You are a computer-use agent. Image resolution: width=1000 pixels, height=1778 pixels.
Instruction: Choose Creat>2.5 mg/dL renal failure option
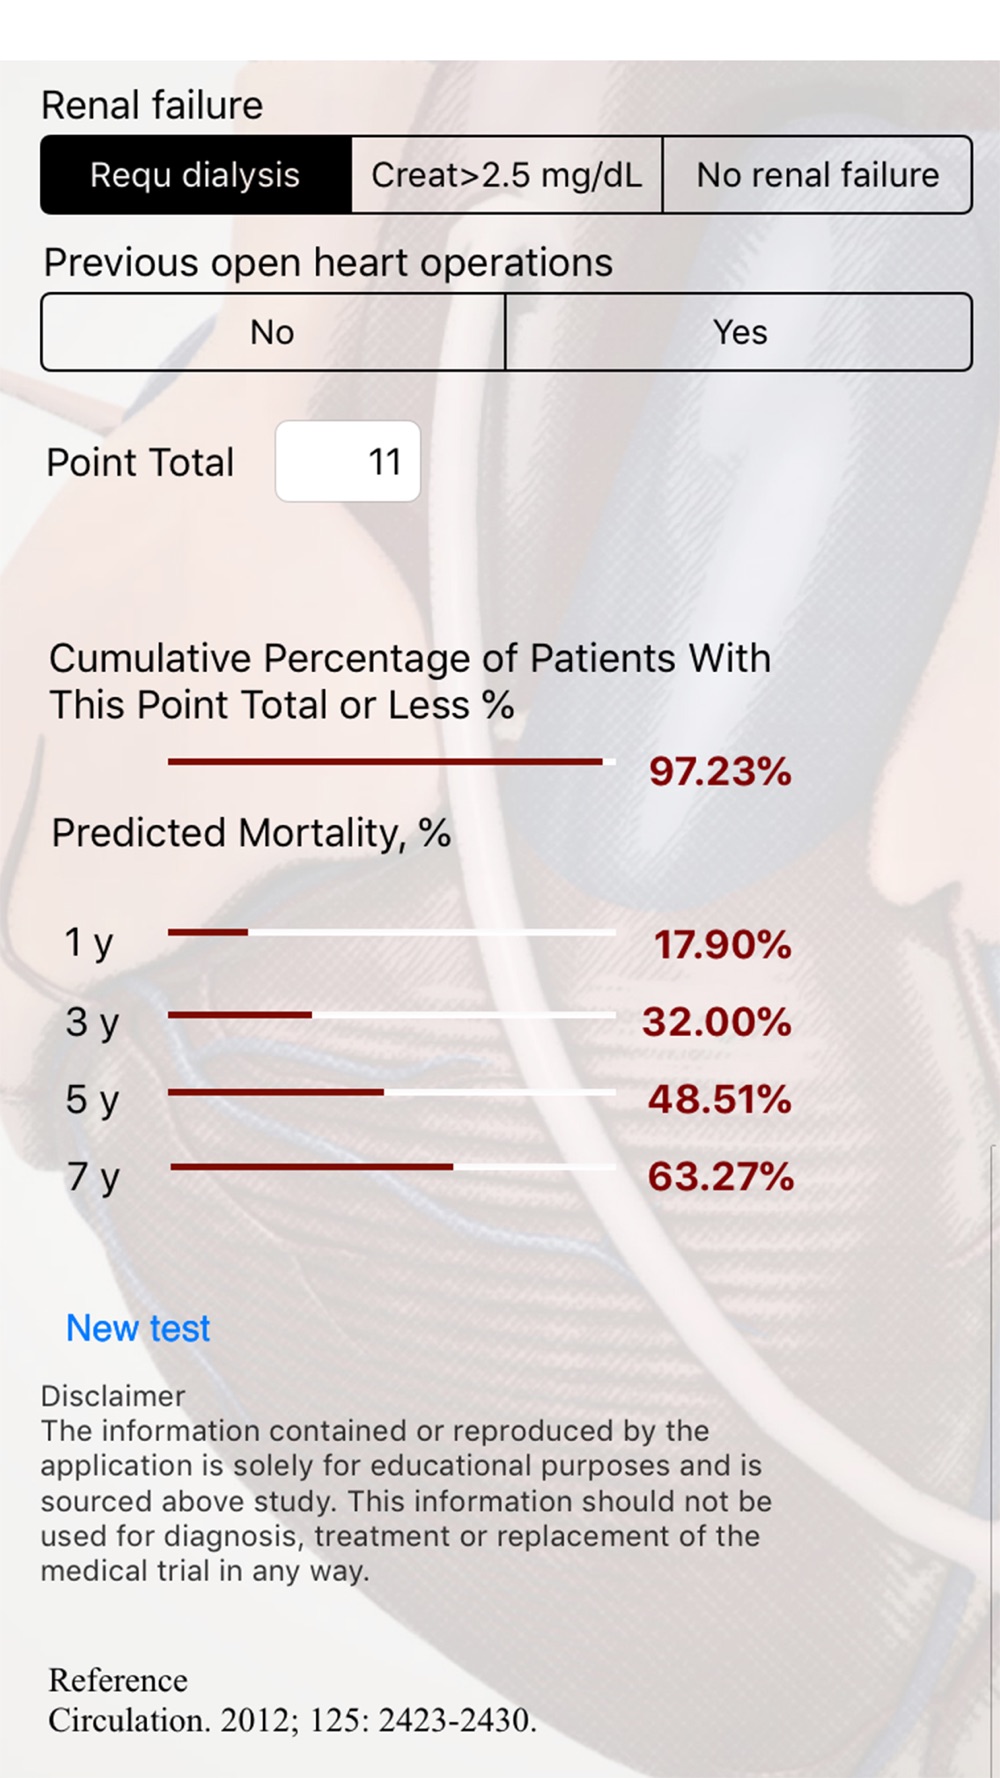pyautogui.click(x=506, y=175)
